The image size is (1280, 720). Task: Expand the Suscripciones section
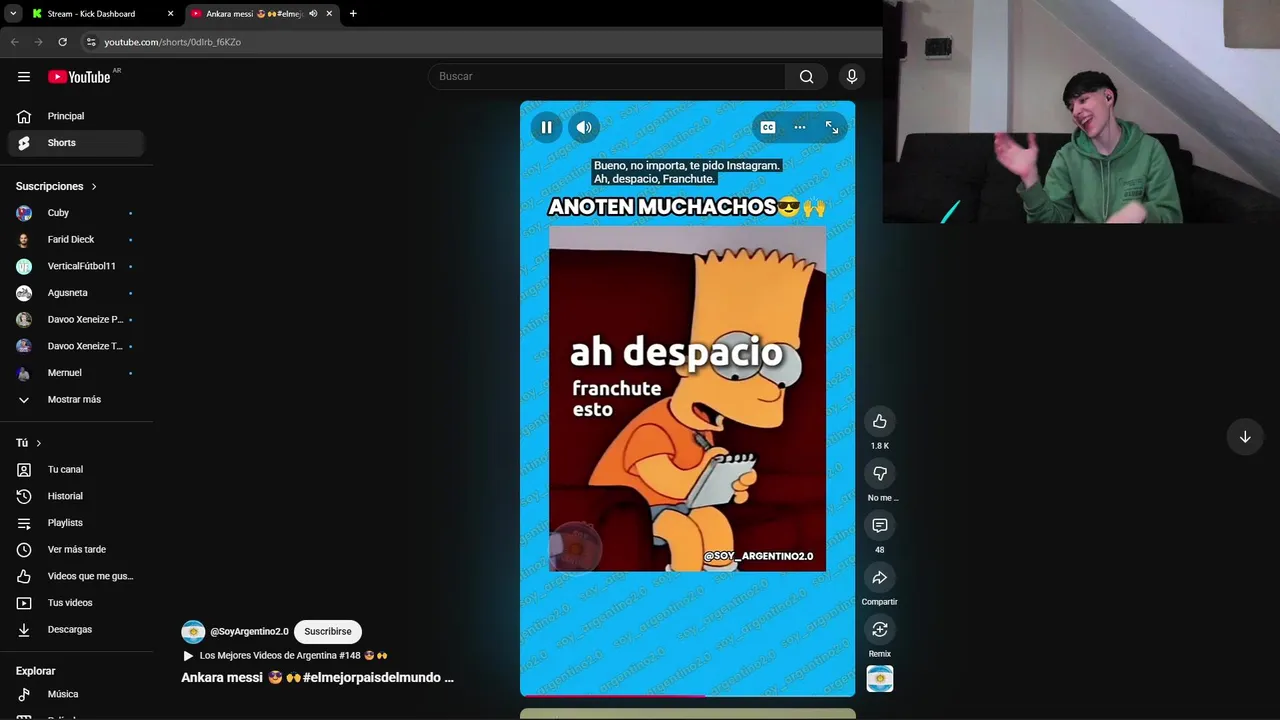click(57, 186)
